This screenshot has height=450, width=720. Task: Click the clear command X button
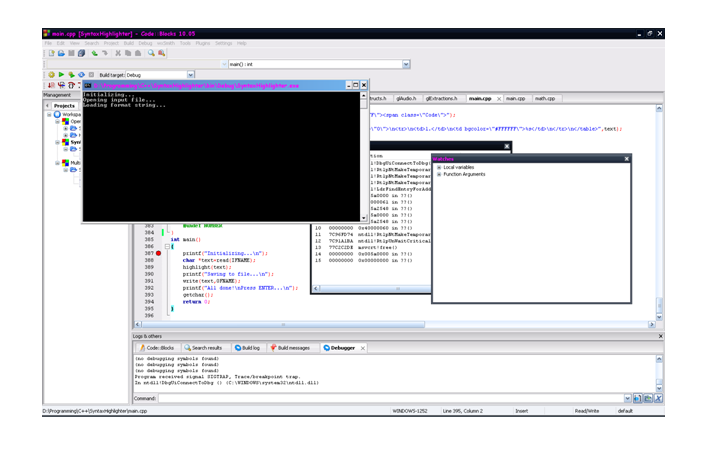(x=658, y=398)
